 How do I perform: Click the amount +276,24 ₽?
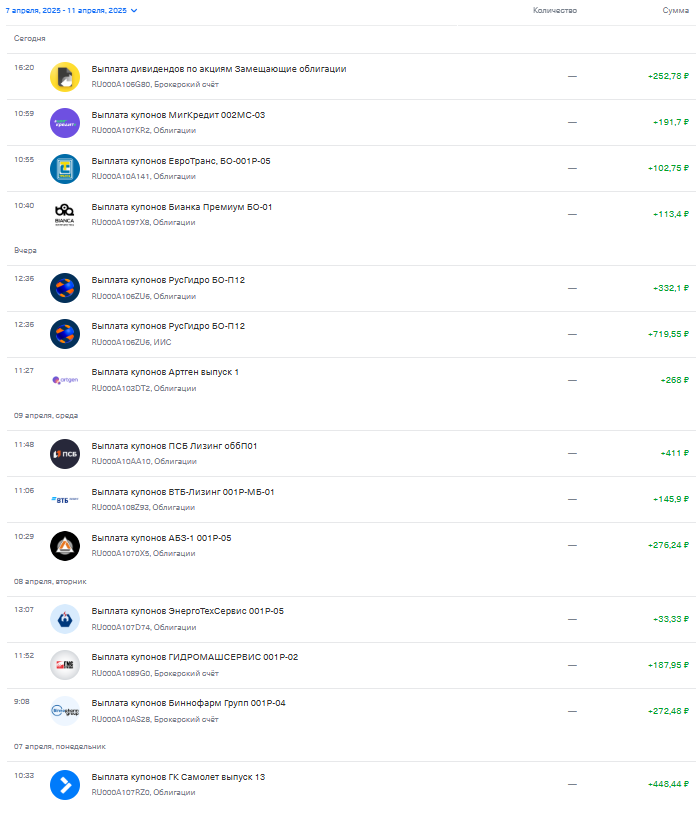click(x=668, y=545)
